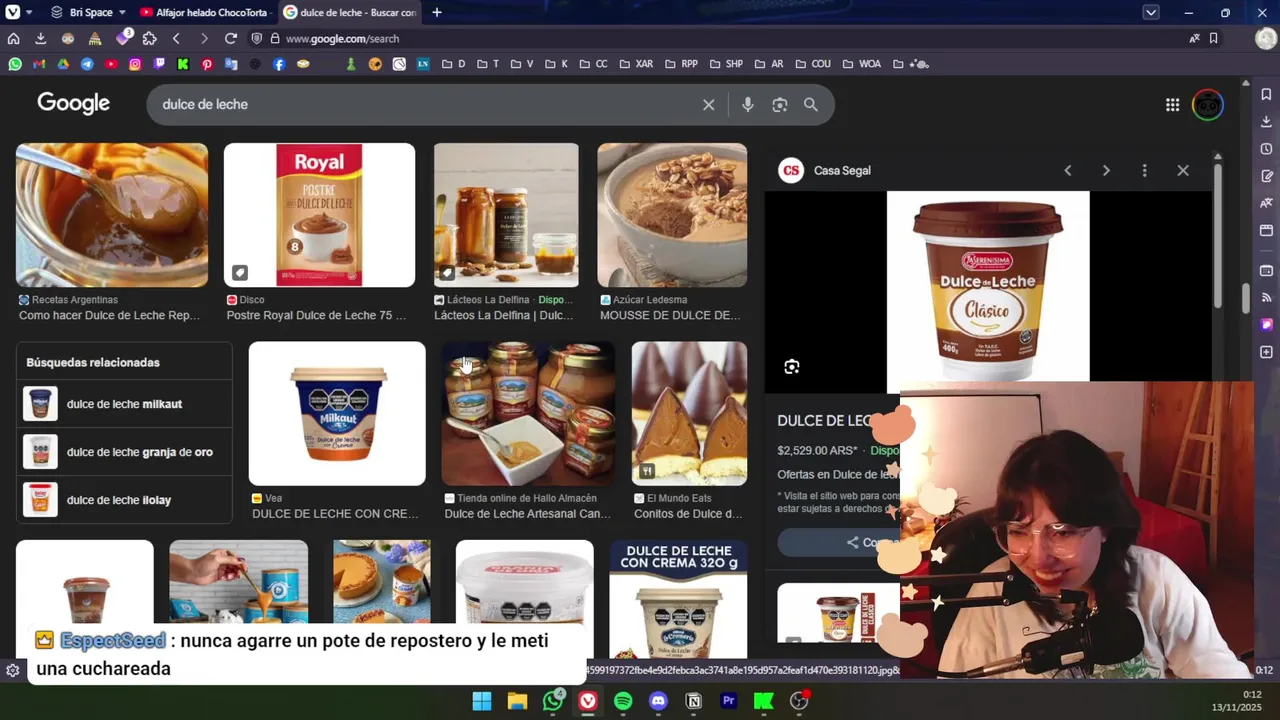Open Premiere Pro from the taskbar
This screenshot has height=720, width=1280.
point(729,701)
